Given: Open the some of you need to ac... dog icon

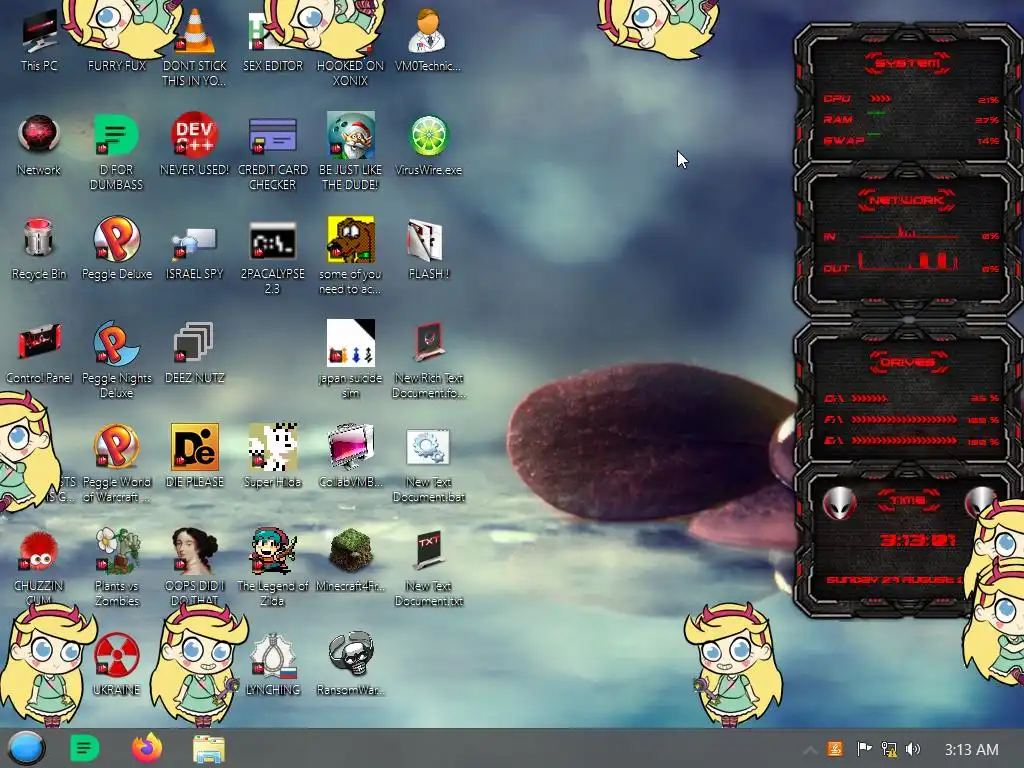Looking at the screenshot, I should click(x=350, y=256).
